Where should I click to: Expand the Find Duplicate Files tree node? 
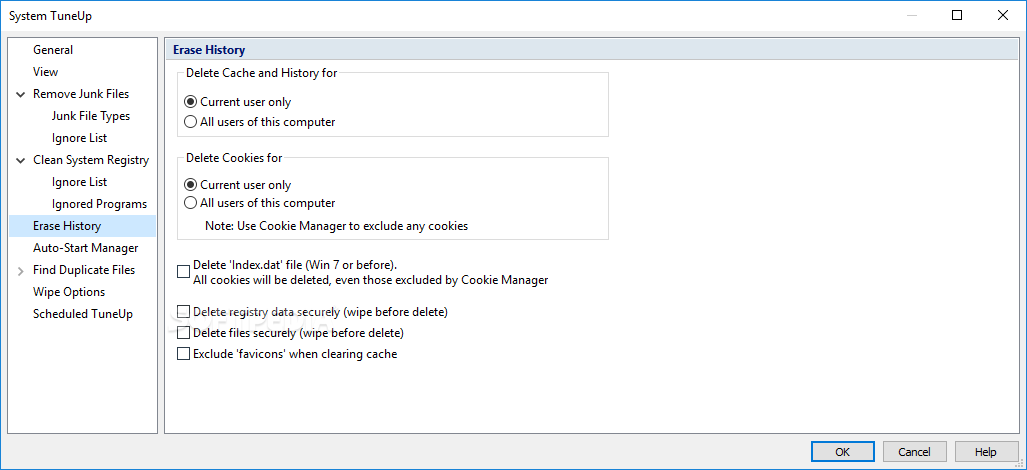point(21,270)
